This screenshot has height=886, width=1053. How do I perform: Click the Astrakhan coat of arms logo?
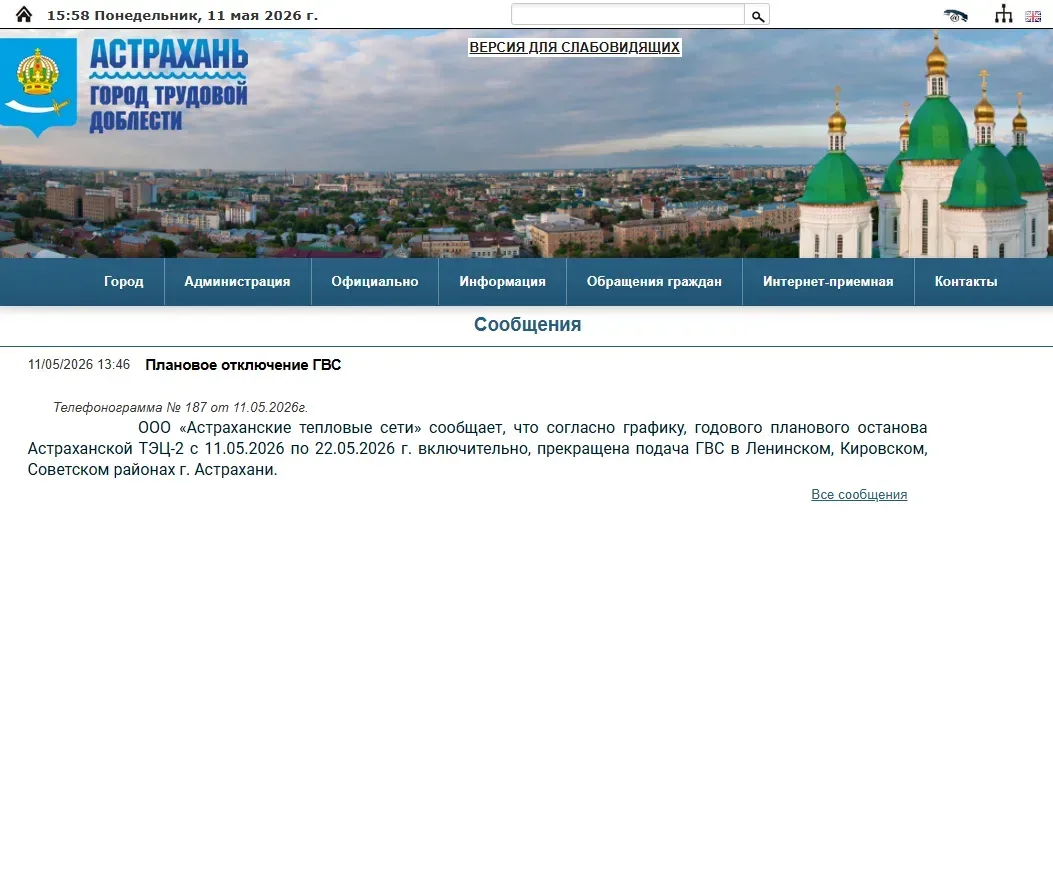pyautogui.click(x=38, y=87)
